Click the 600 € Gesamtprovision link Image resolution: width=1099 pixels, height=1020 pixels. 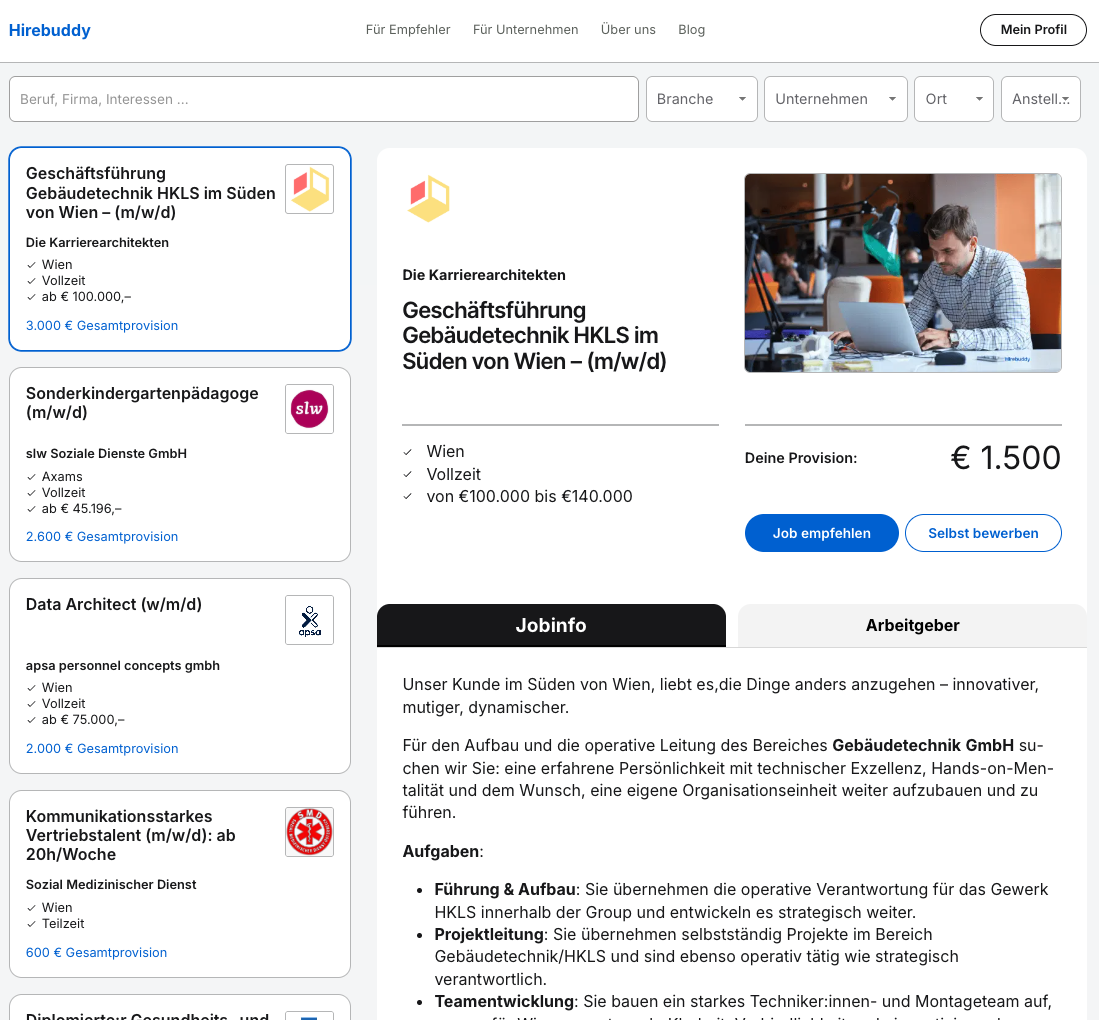click(x=97, y=953)
